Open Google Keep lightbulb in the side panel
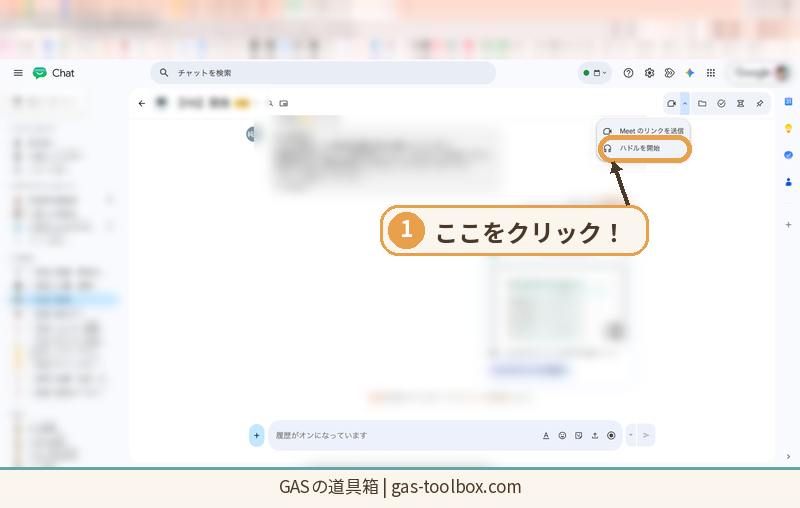The width and height of the screenshot is (800, 508). (788, 128)
